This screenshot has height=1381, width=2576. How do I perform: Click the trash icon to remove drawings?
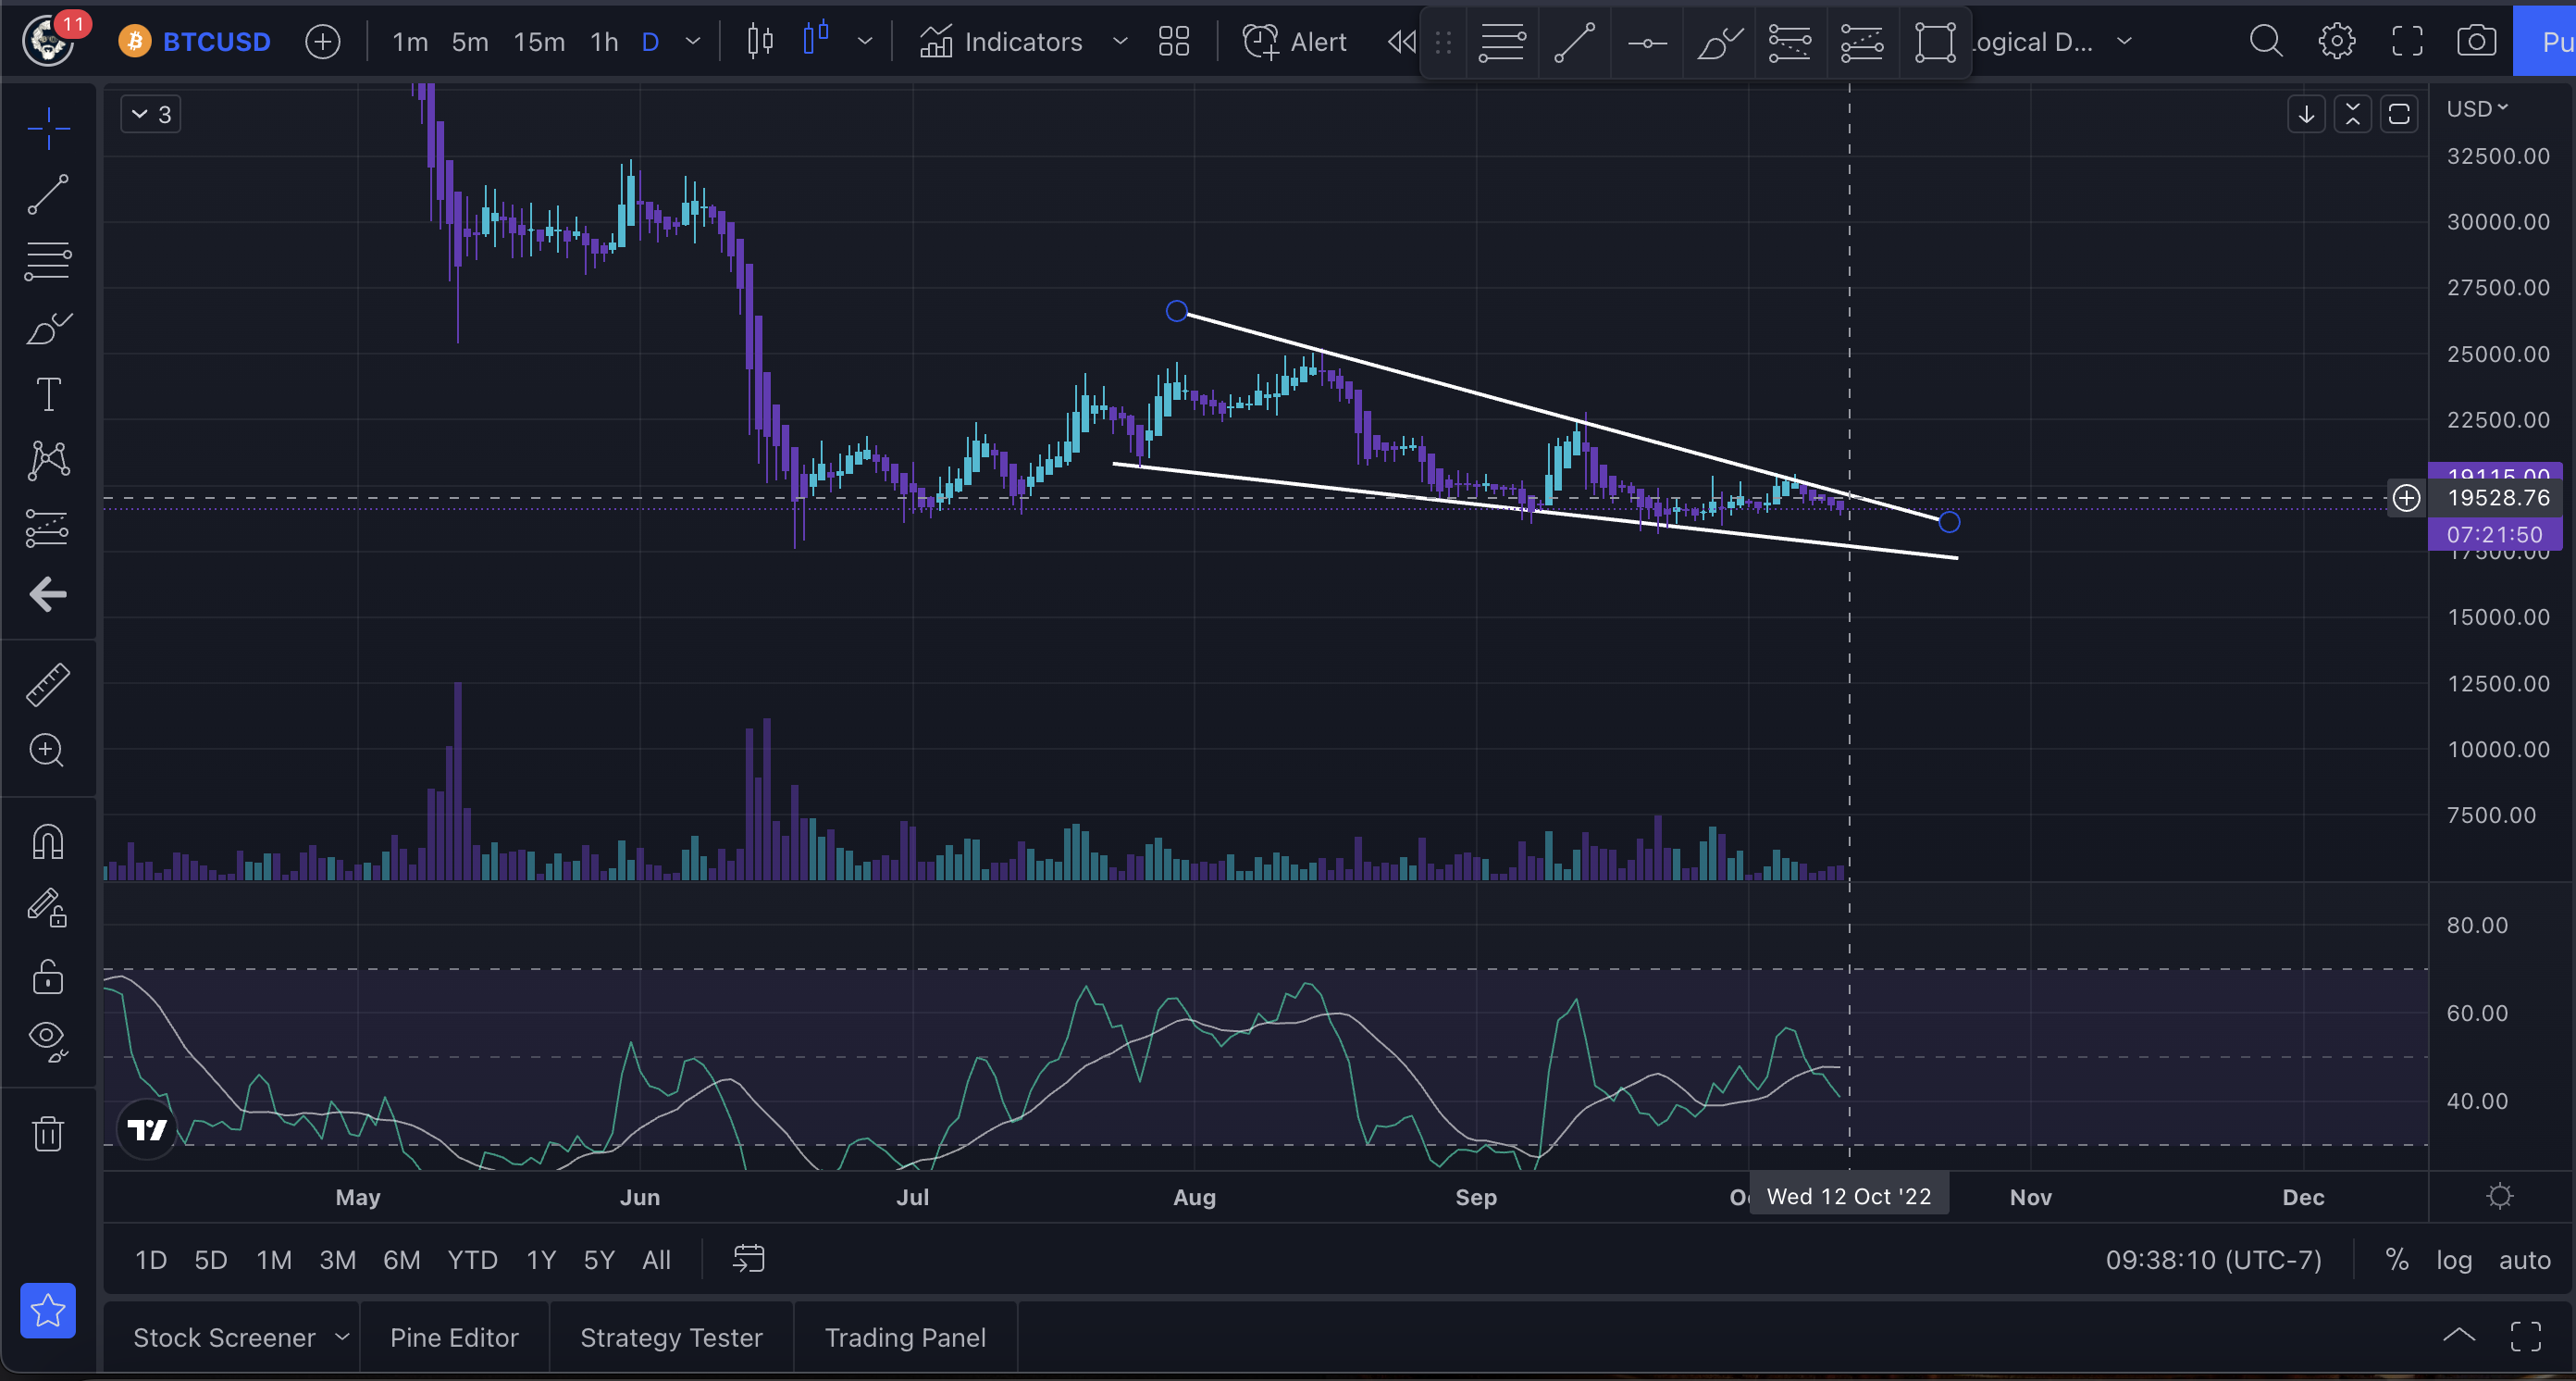(48, 1133)
